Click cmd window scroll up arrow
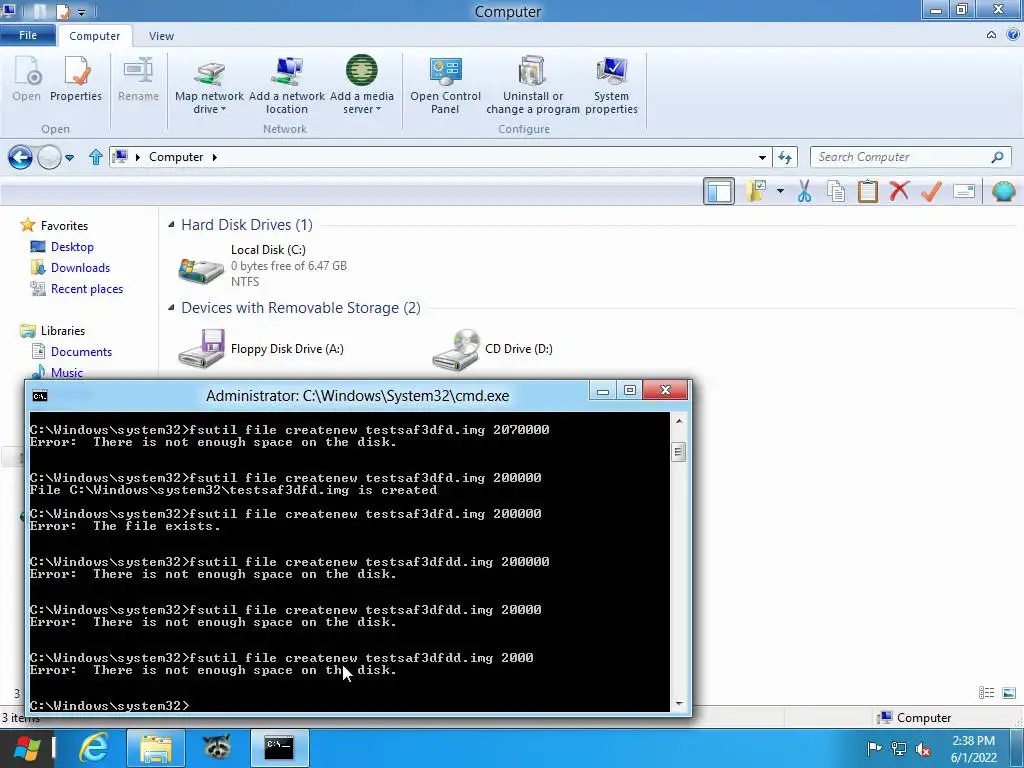Screen dimensions: 1024x768 (x=679, y=421)
